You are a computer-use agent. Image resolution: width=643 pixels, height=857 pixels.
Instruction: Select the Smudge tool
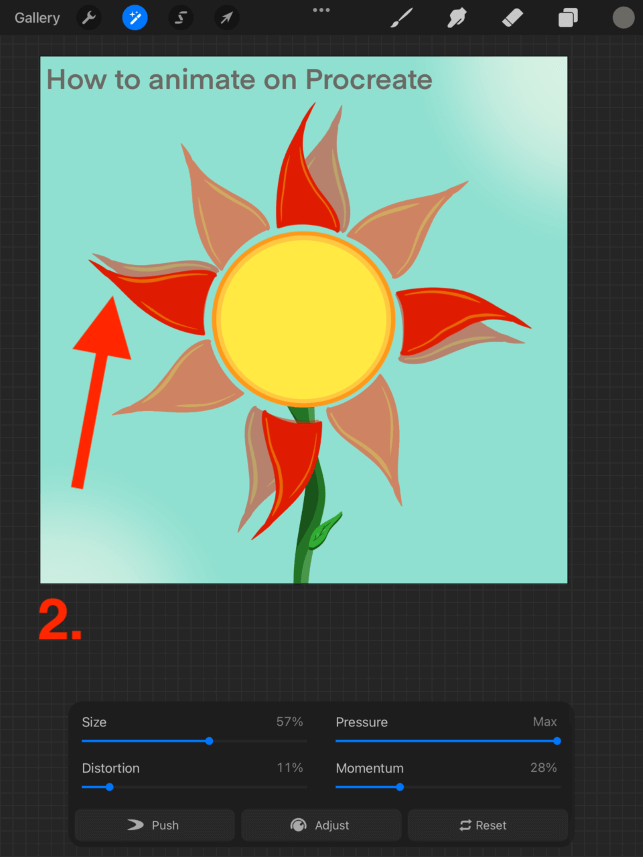pyautogui.click(x=457, y=18)
